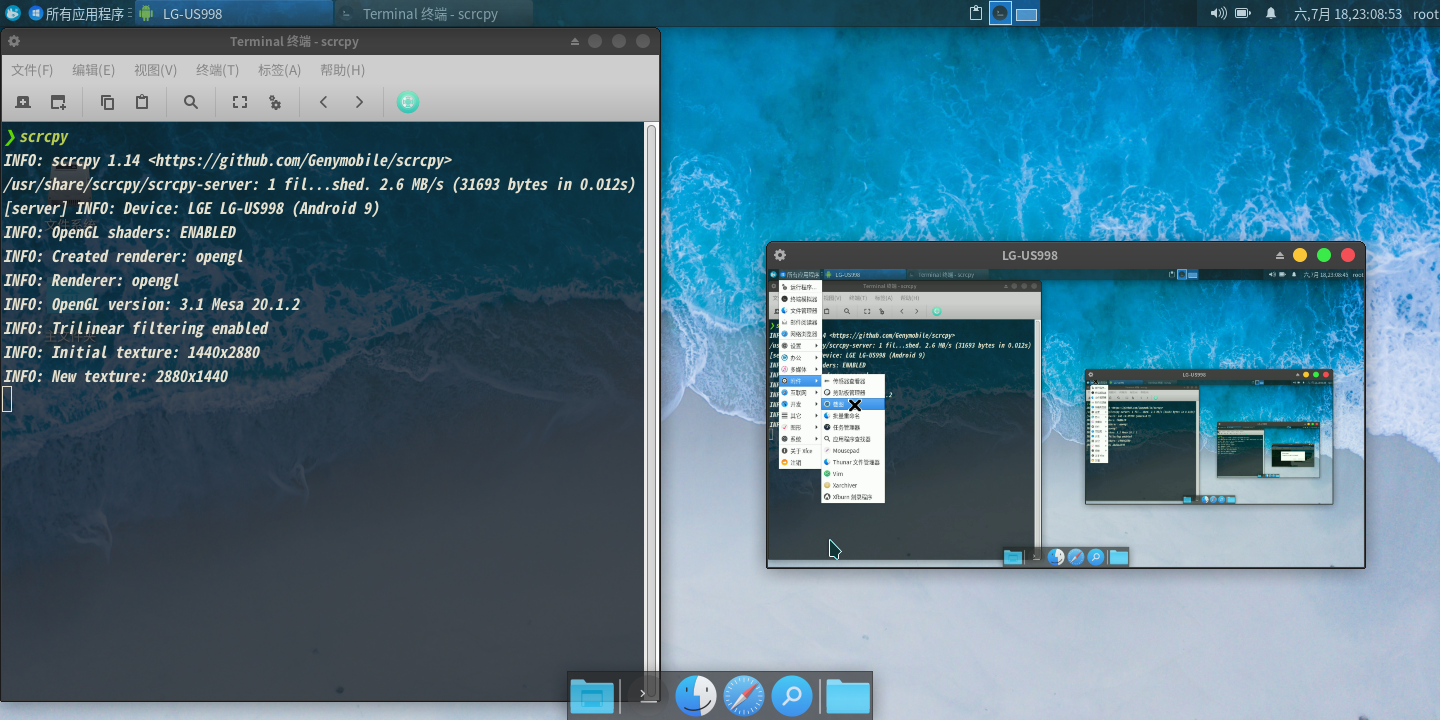
Task: Click the panel clock showing 六,7月 18
Action: pos(1347,14)
